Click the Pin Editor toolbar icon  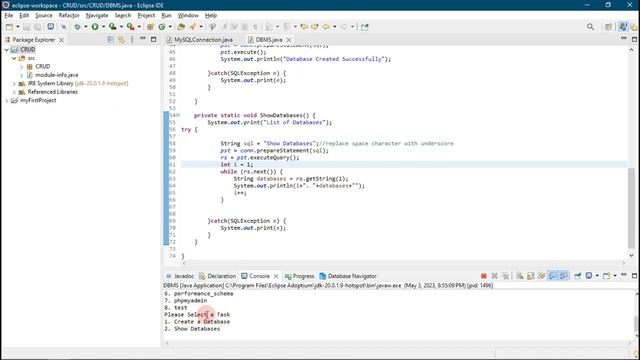pyautogui.click(x=364, y=27)
